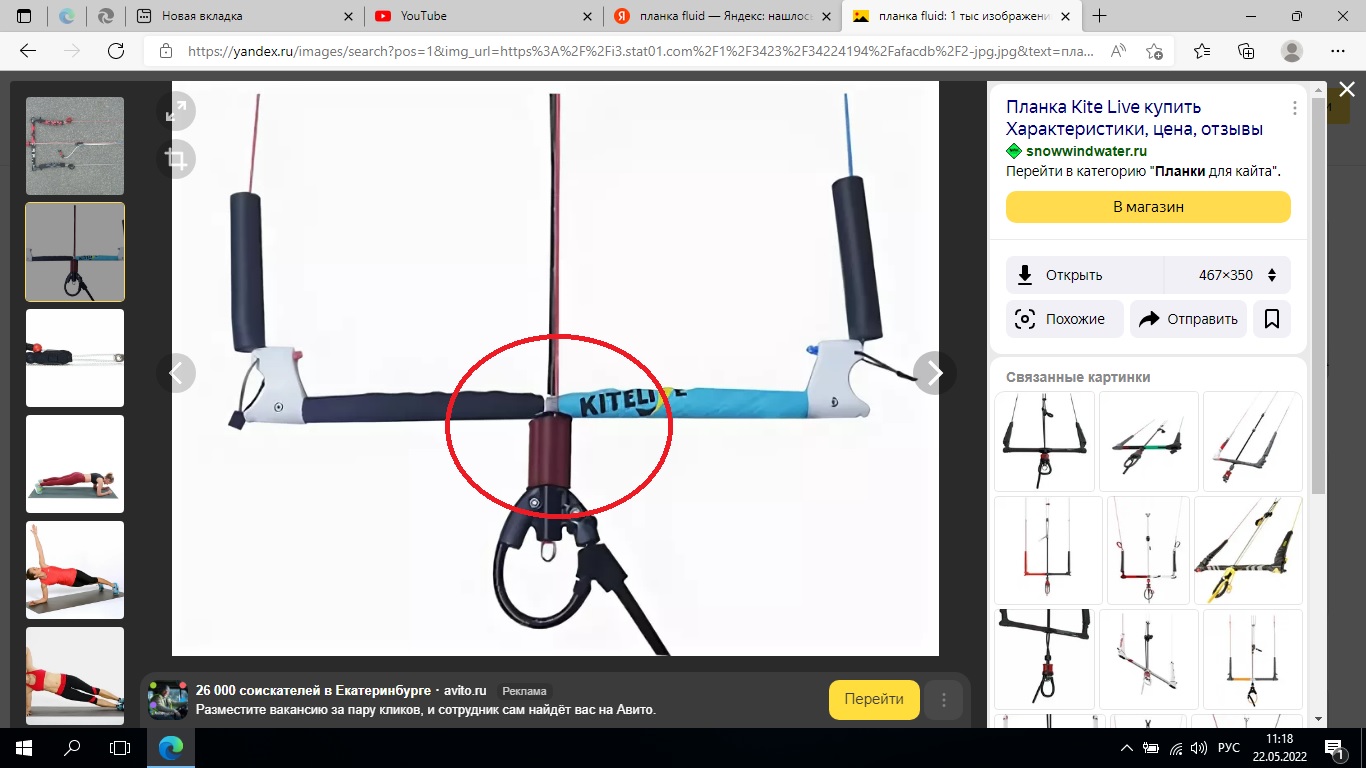1366x768 pixels.
Task: Open the Favorites list icon
Action: (x=1202, y=51)
